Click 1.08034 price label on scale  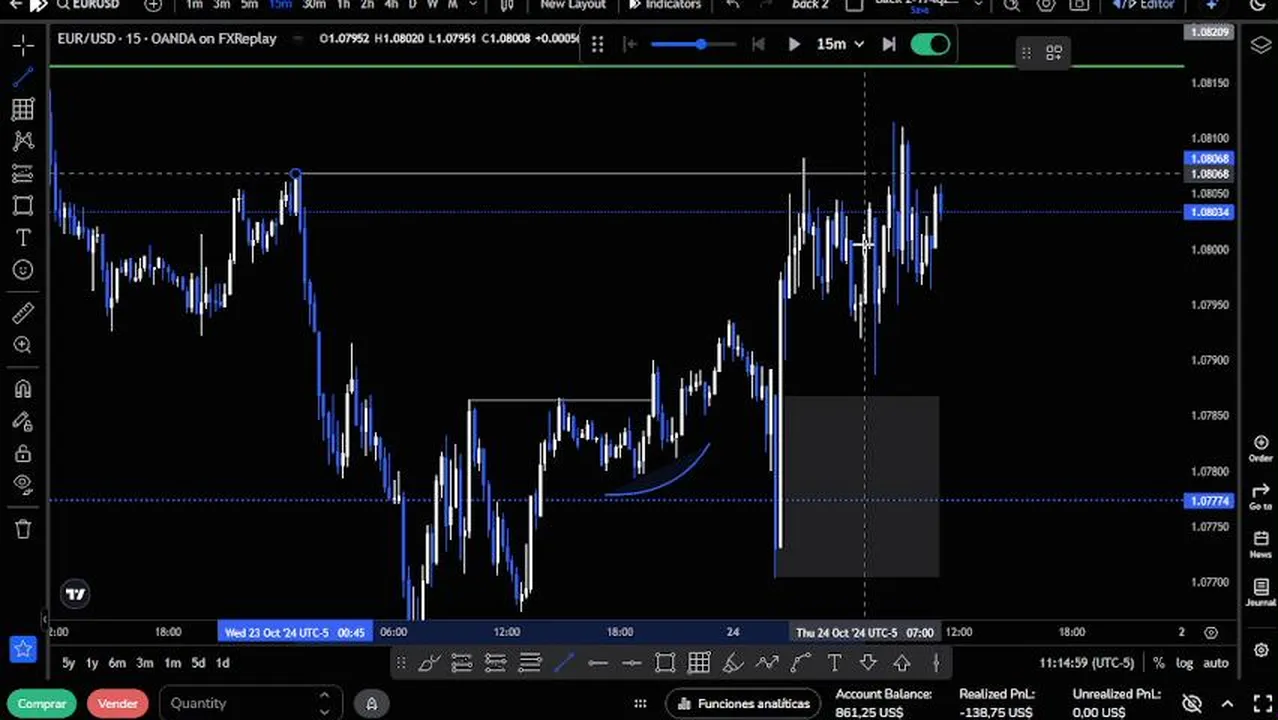coord(1209,212)
